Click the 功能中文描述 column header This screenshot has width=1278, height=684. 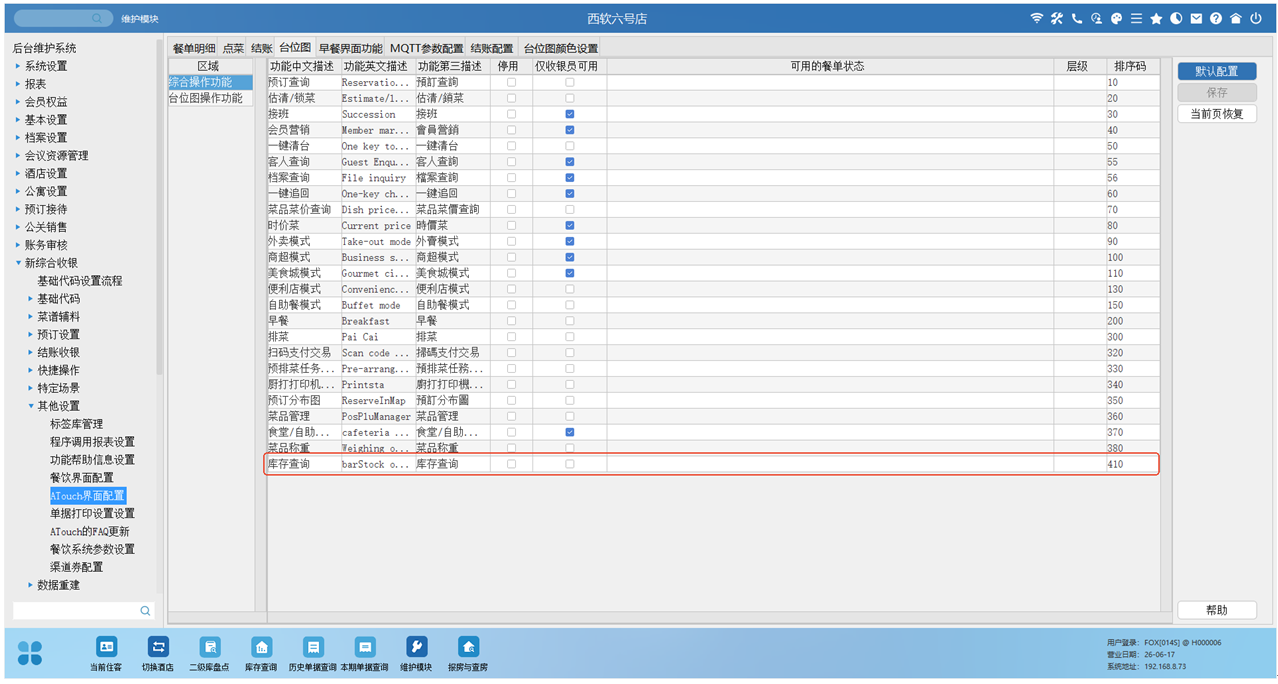(303, 66)
